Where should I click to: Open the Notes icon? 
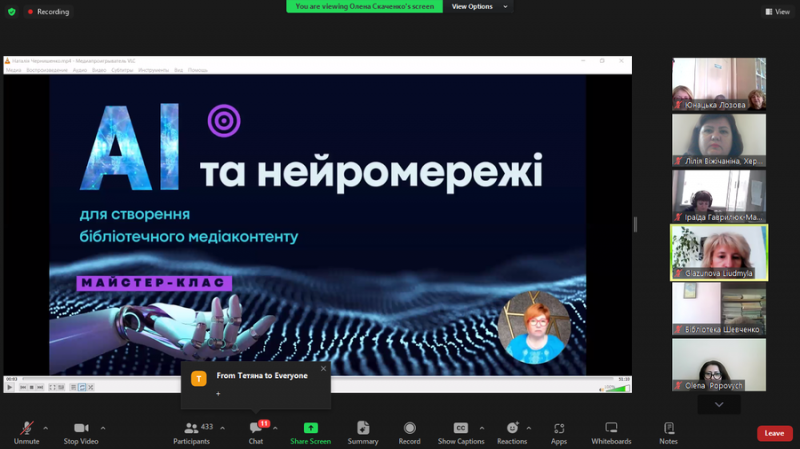(668, 428)
